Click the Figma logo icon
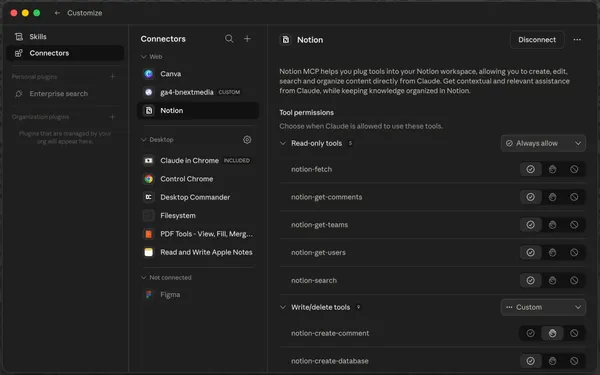This screenshot has height=375, width=600. click(148, 294)
